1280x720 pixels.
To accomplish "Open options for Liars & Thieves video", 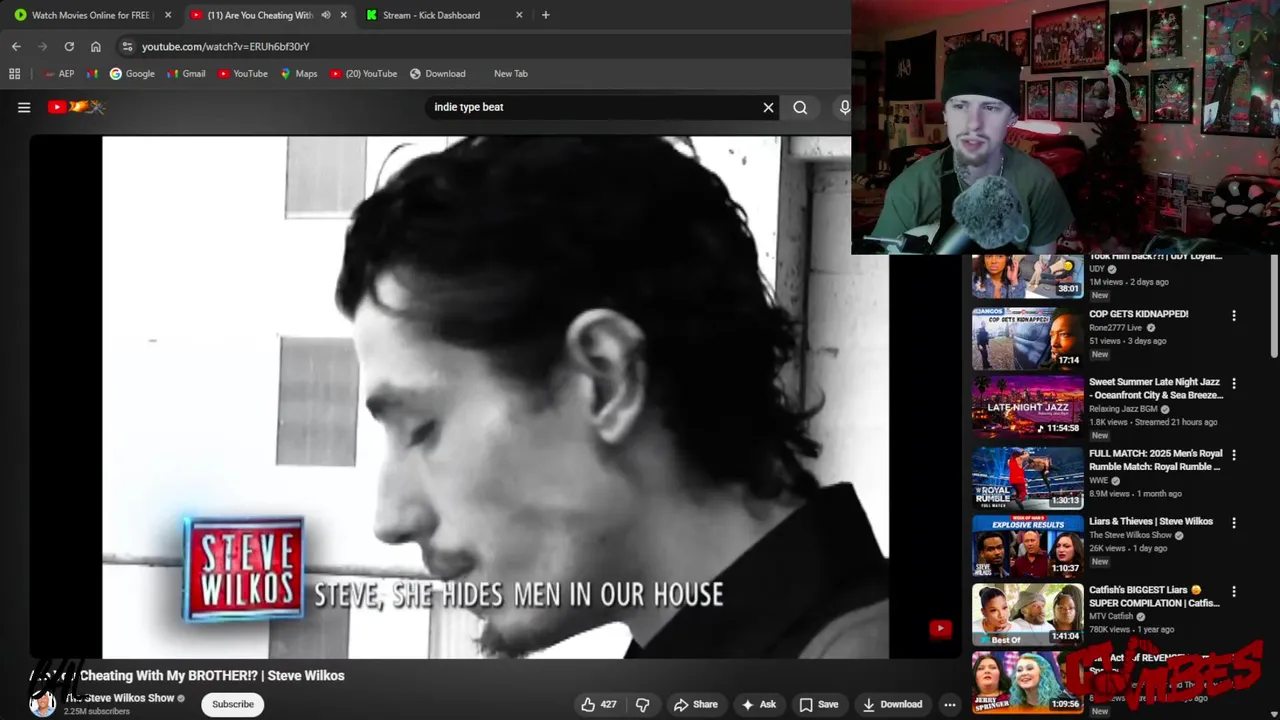I will (x=1234, y=523).
